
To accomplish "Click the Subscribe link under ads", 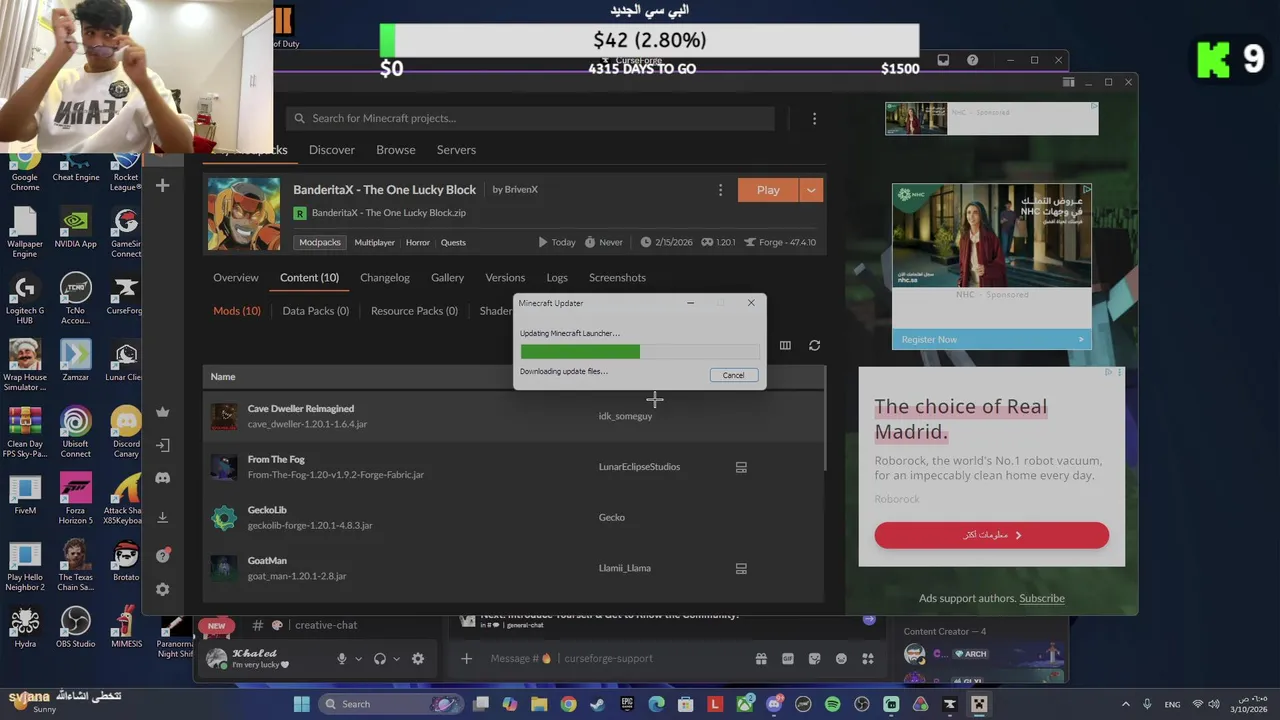I will tap(1042, 598).
